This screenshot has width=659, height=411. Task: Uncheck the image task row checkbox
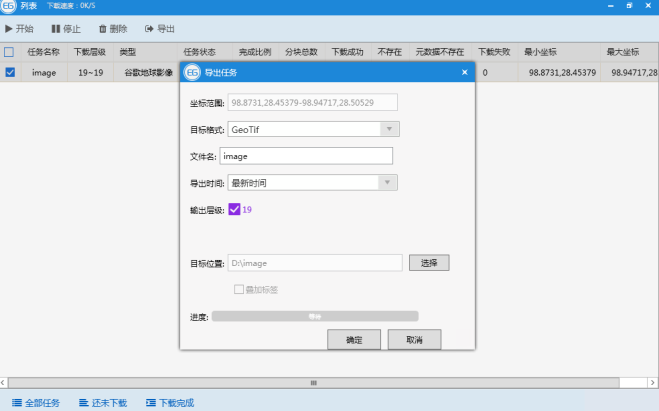coord(9,73)
